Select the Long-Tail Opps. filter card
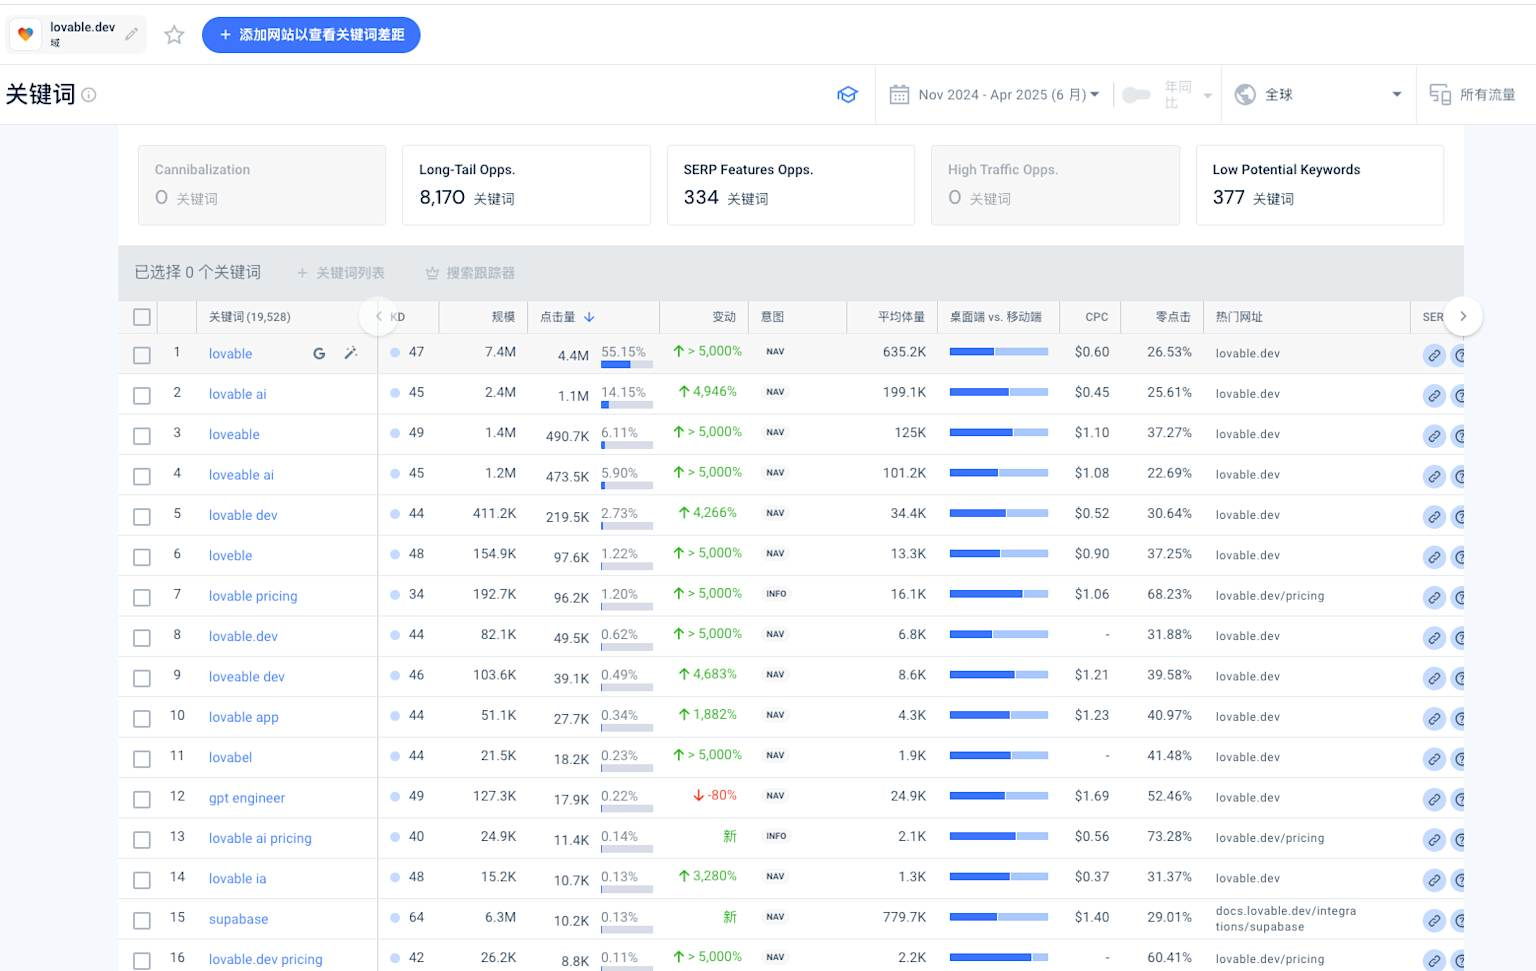The width and height of the screenshot is (1536, 971). click(526, 185)
